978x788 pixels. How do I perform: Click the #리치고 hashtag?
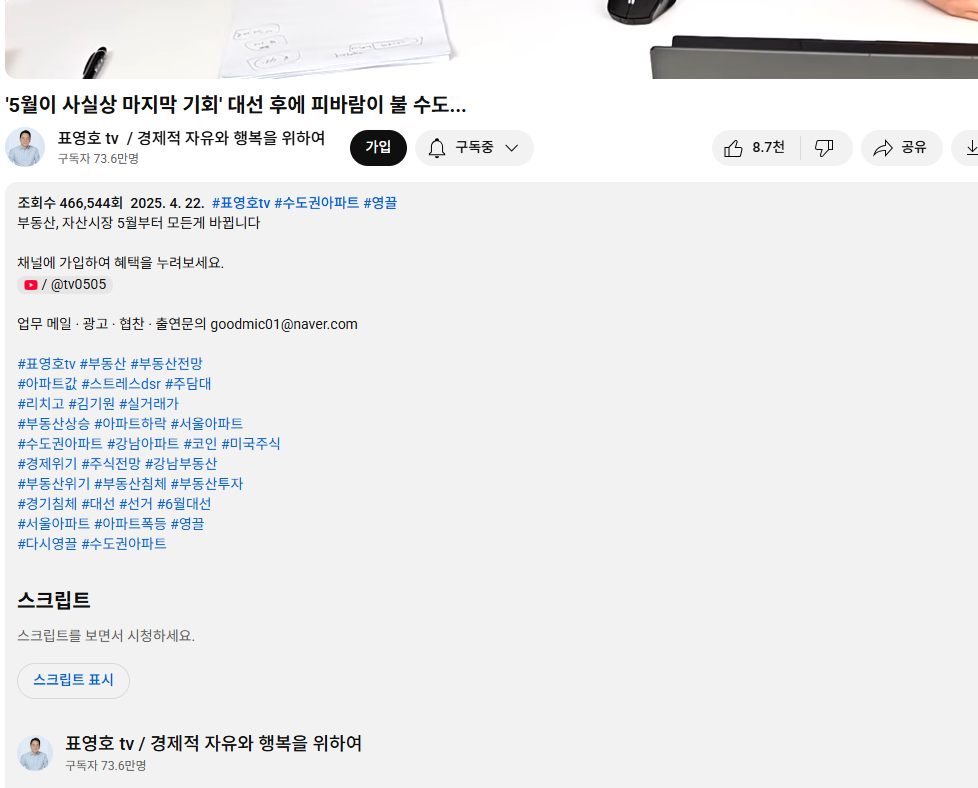[x=41, y=404]
